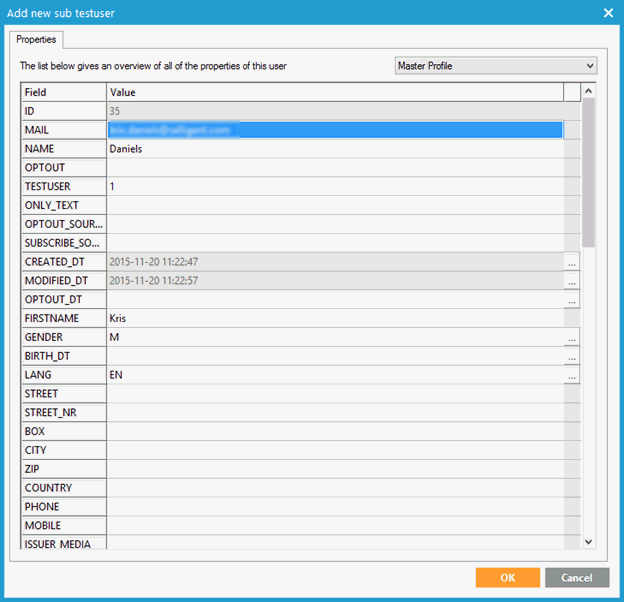The width and height of the screenshot is (624, 602).
Task: Click the scrollbar up arrow
Action: pos(588,92)
